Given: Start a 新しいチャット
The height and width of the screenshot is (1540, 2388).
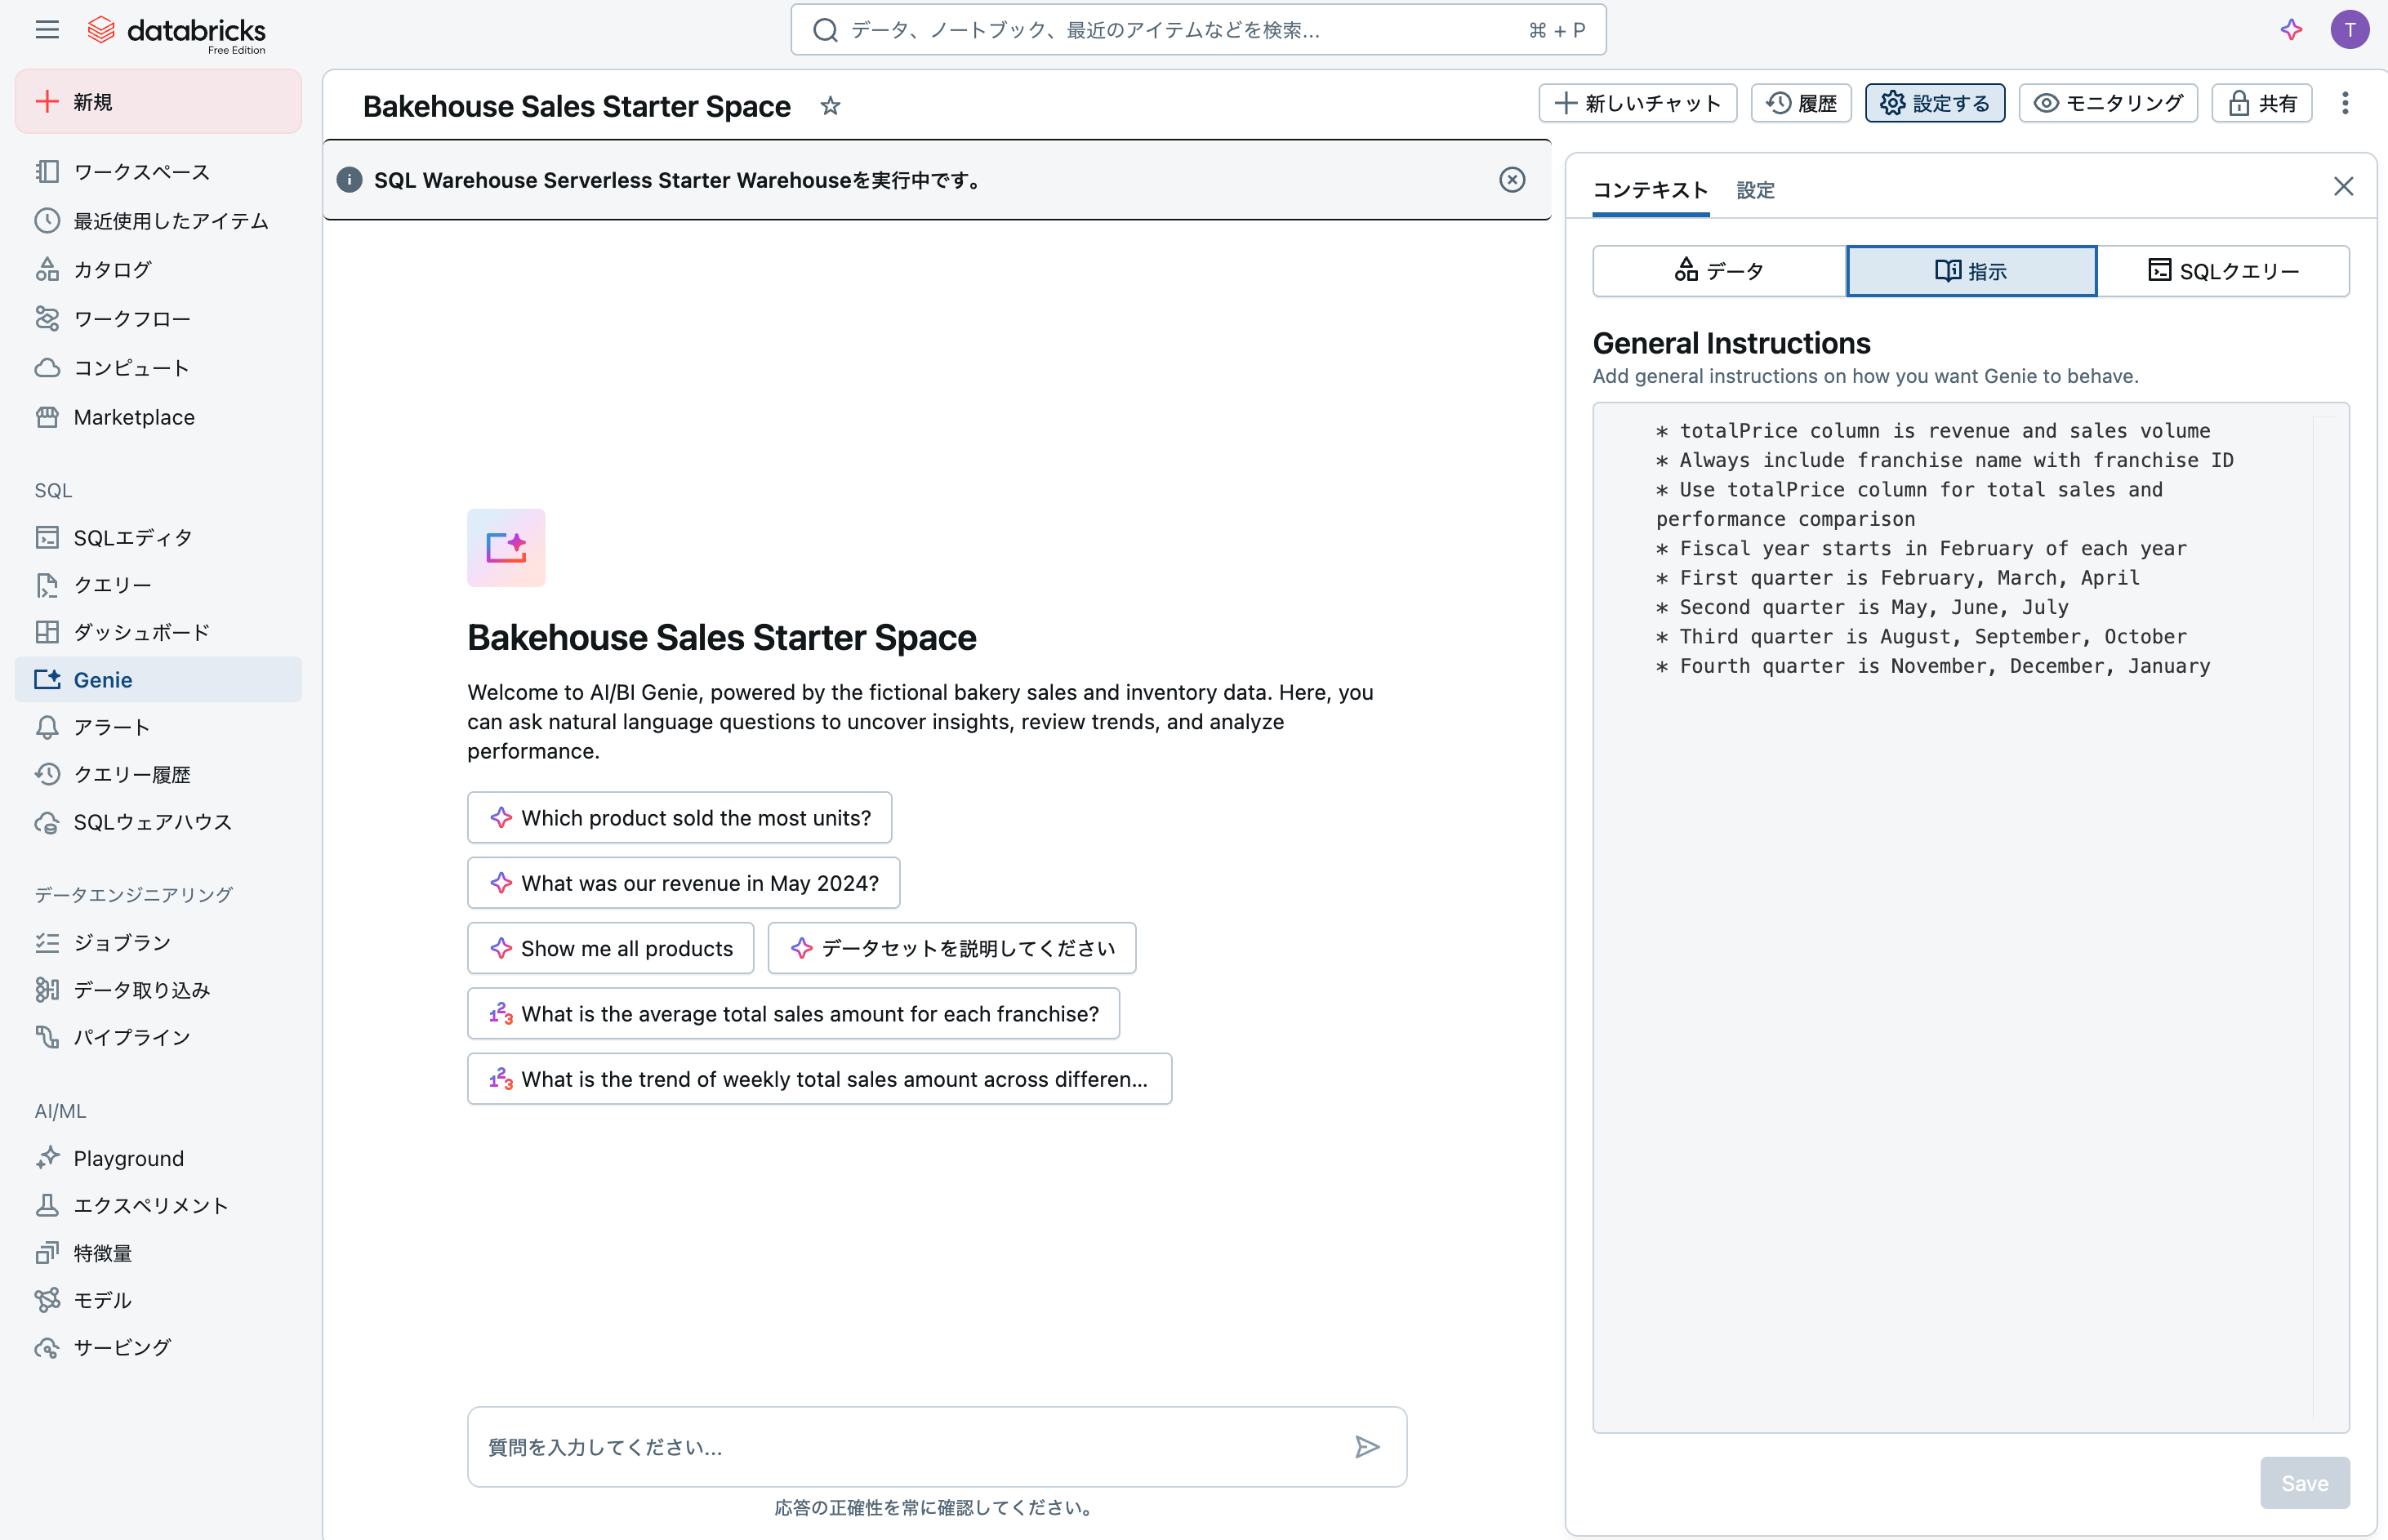Looking at the screenshot, I should (x=1637, y=103).
